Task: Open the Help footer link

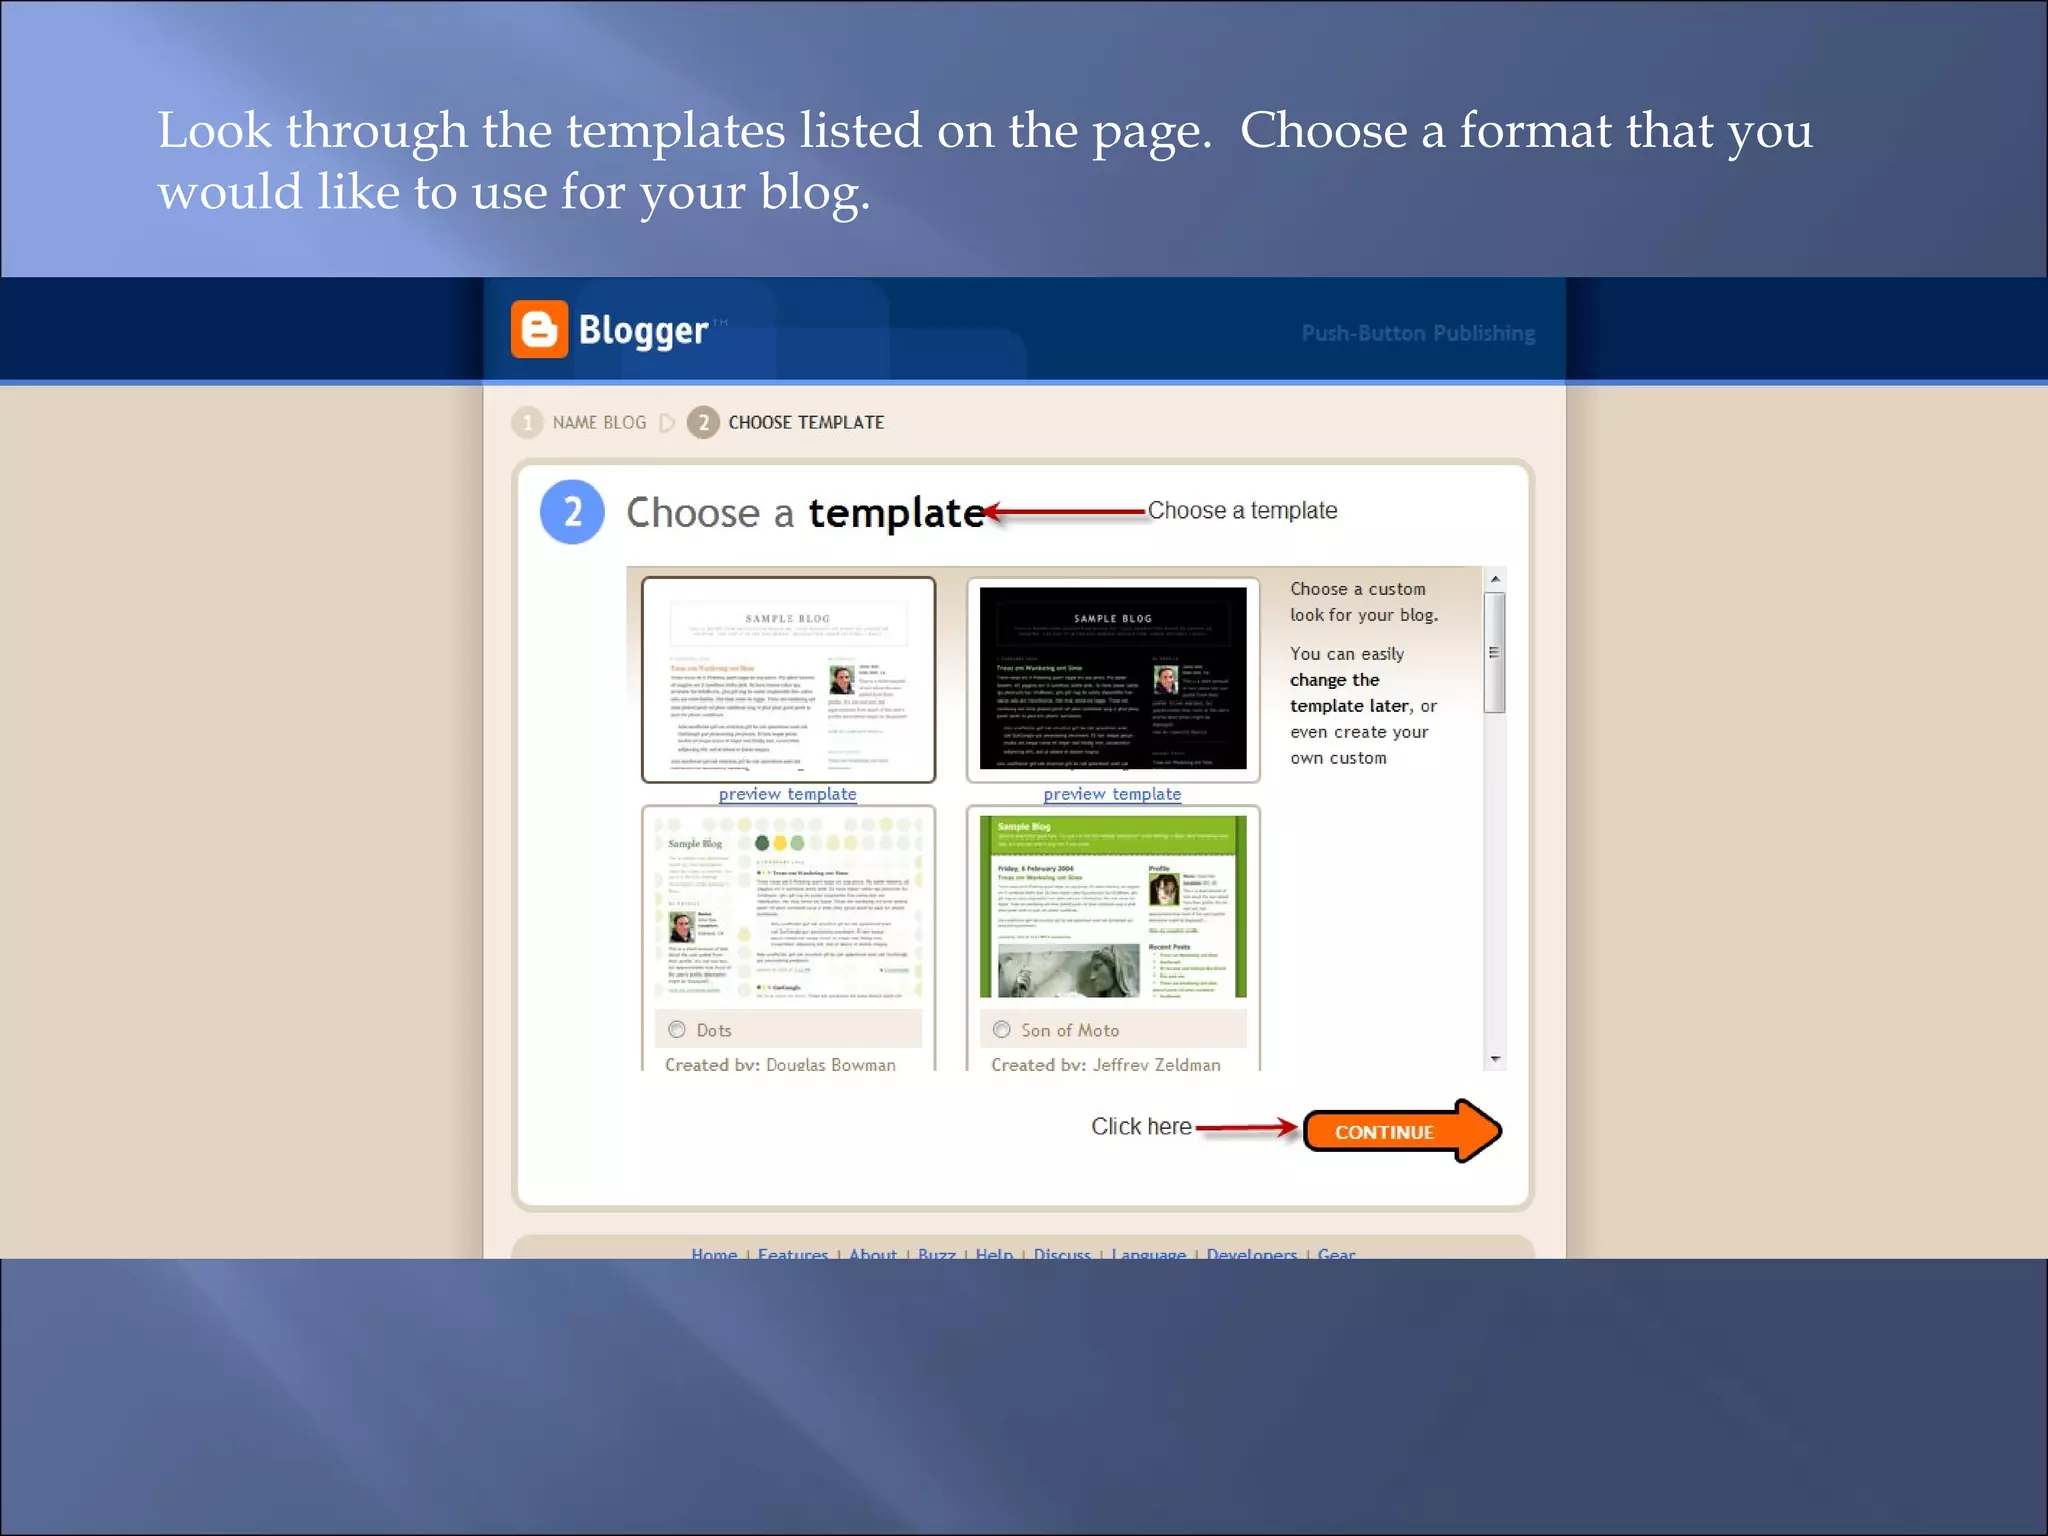Action: point(994,1253)
